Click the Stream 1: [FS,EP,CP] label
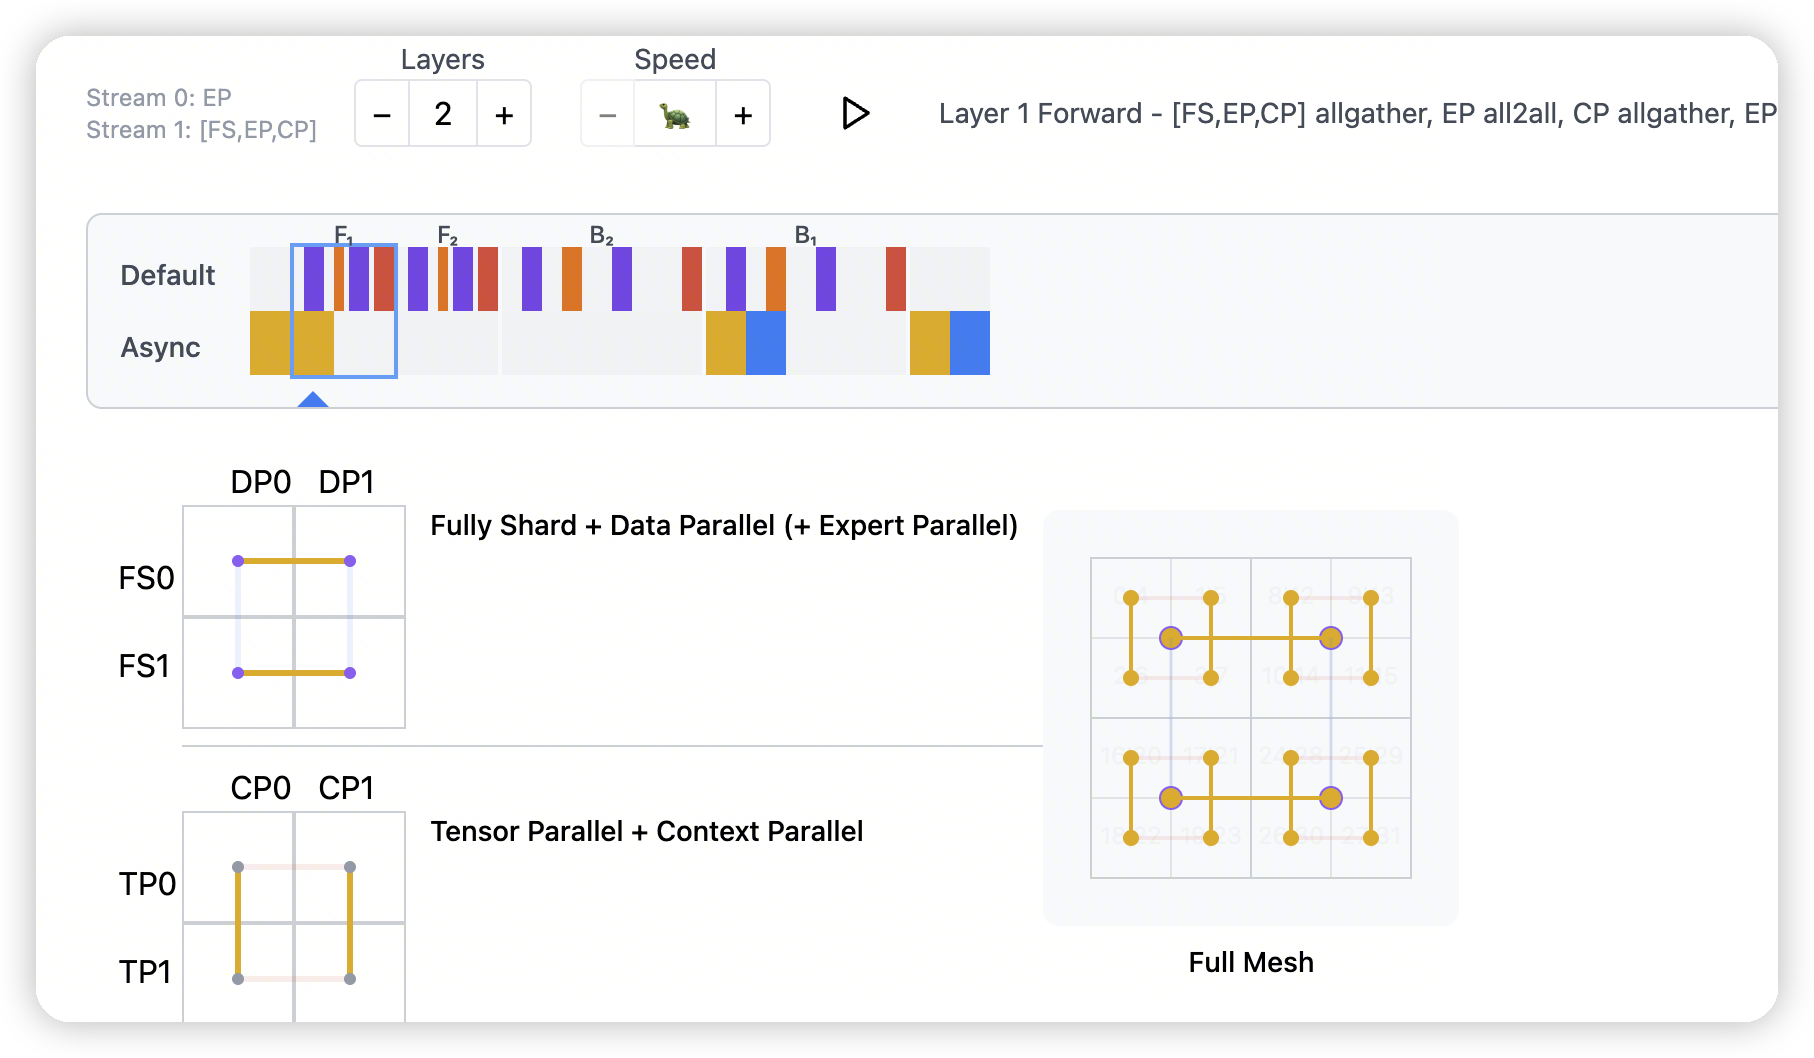The height and width of the screenshot is (1058, 1814). (x=201, y=130)
